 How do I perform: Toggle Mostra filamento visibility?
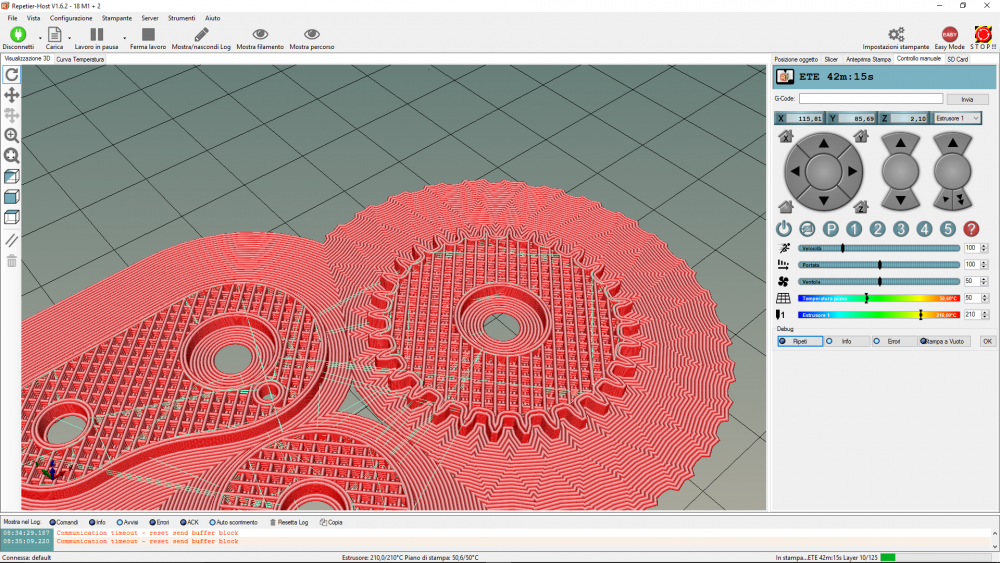coord(260,35)
